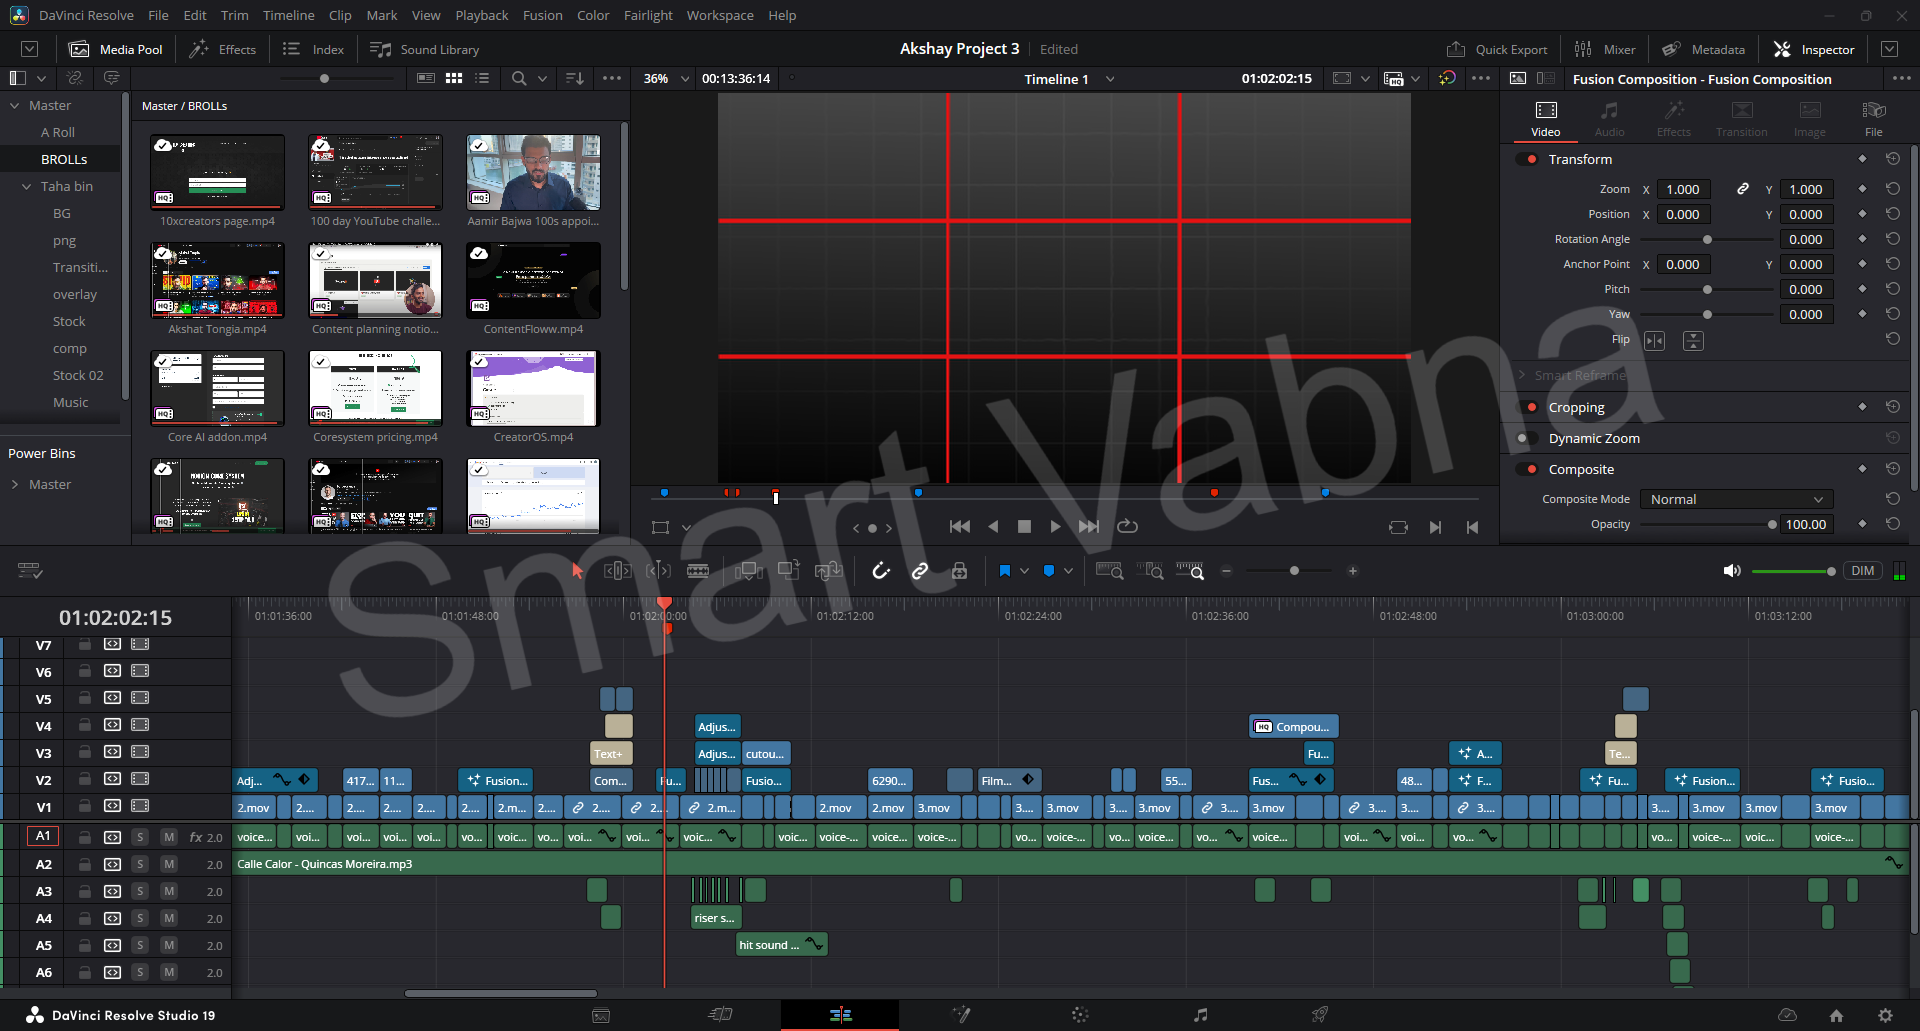Screen dimensions: 1920x1031
Task: Activate the Blade Edit Mode tool
Action: (698, 571)
